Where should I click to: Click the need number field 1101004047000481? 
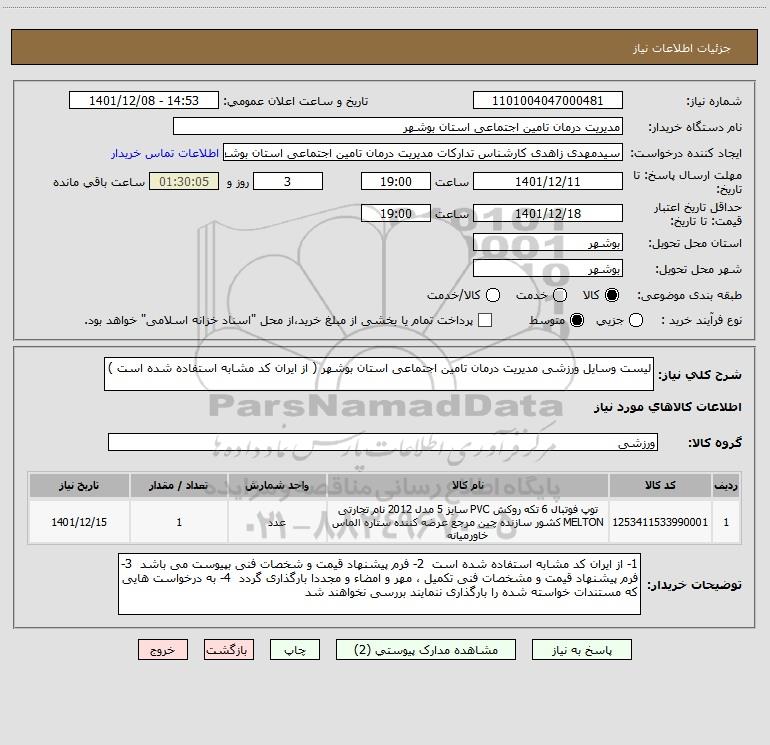pos(548,100)
